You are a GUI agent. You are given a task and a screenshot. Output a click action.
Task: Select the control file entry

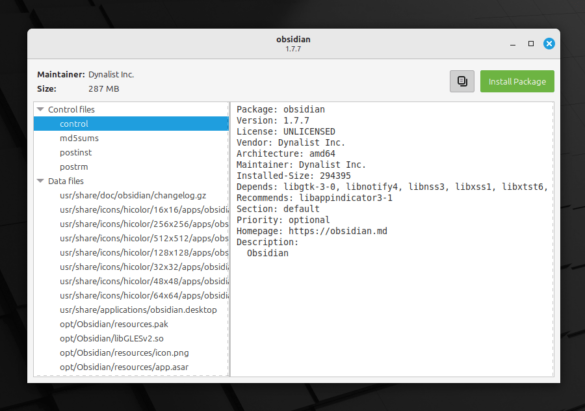[131, 124]
